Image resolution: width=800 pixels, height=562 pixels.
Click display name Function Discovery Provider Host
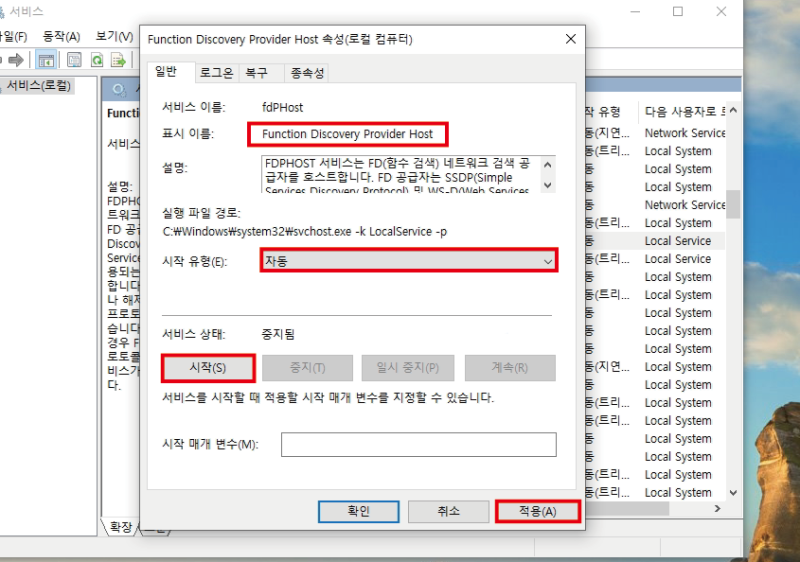click(x=347, y=134)
